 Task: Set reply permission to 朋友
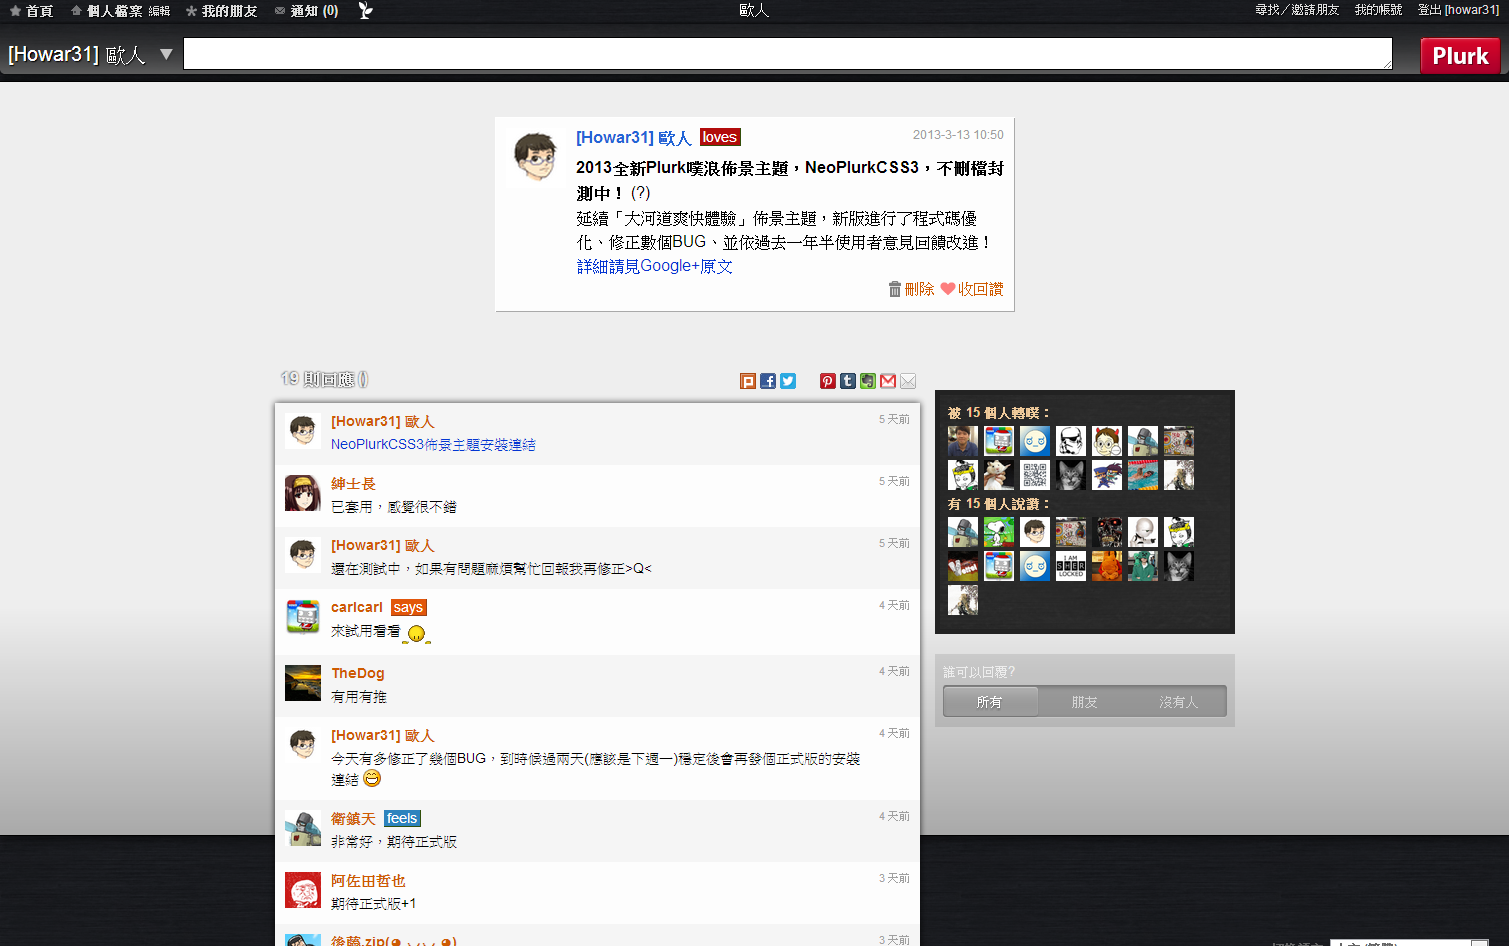pos(1084,702)
